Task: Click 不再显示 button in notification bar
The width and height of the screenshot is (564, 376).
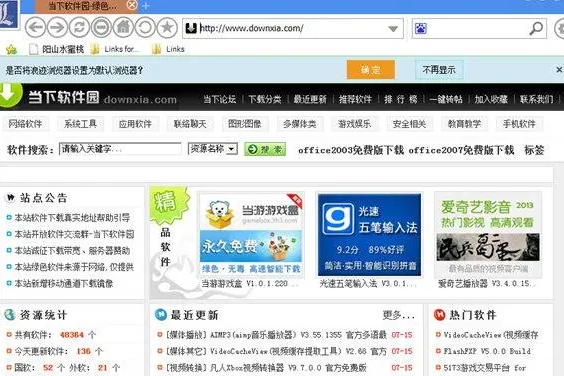Action: pos(439,70)
